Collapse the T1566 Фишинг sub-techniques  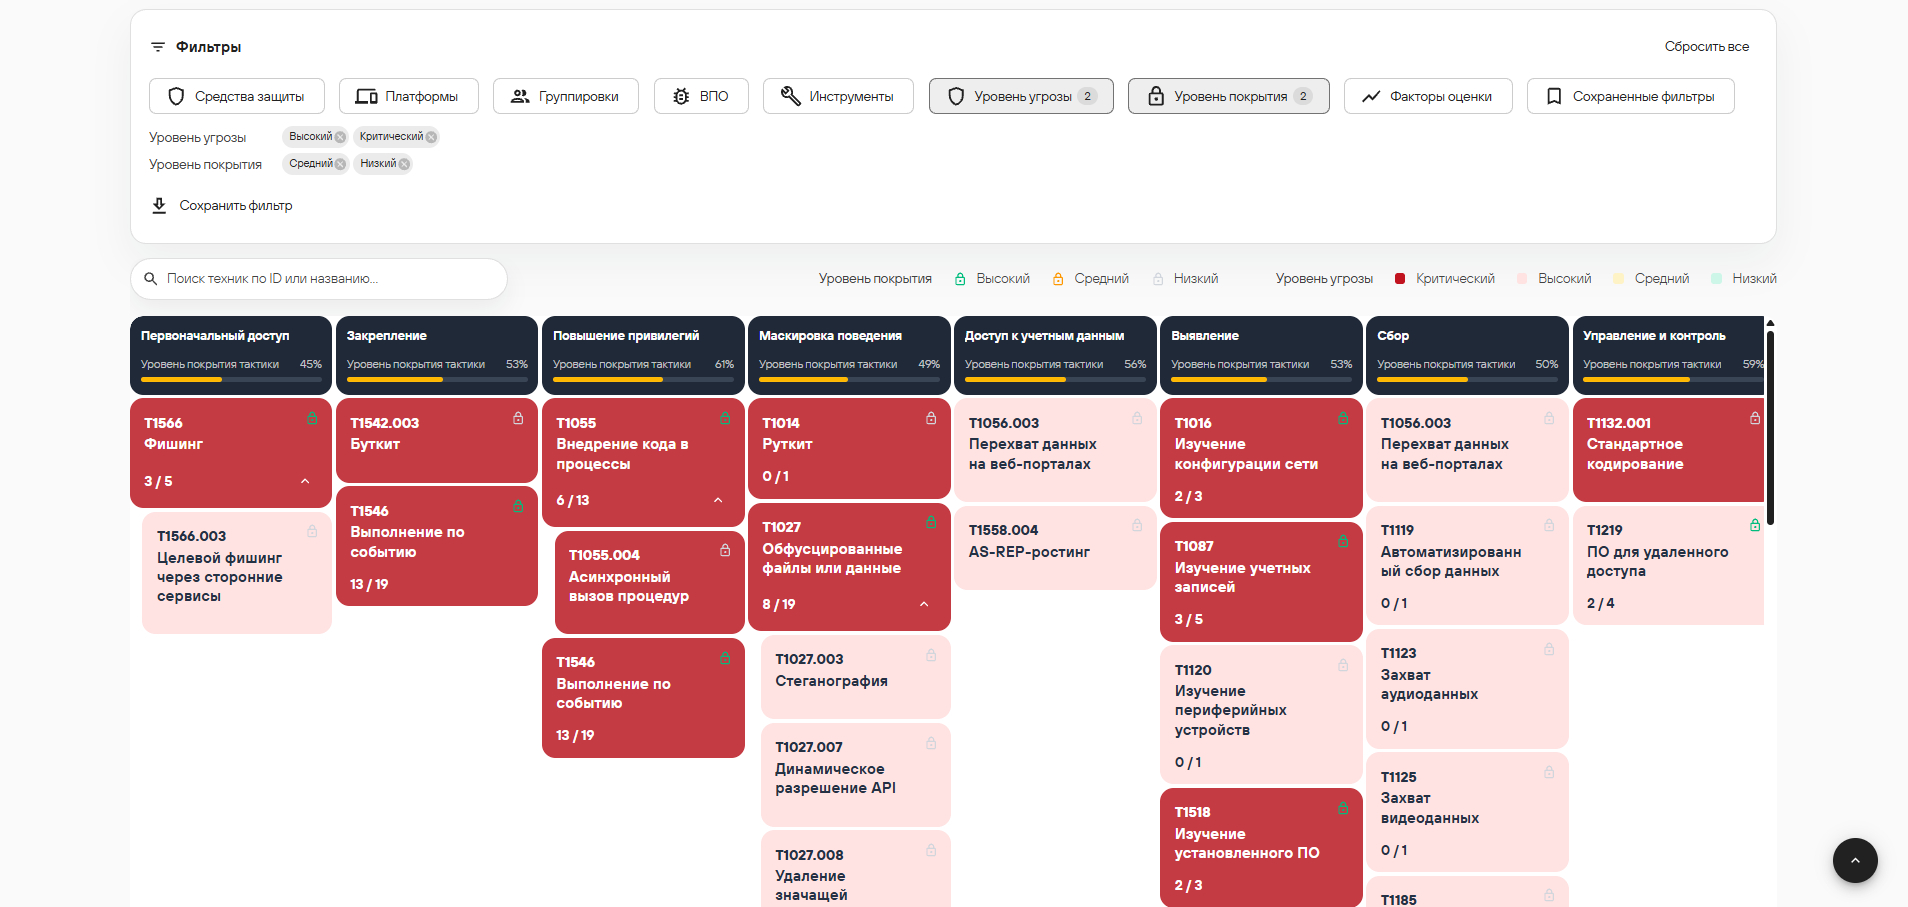tap(305, 481)
